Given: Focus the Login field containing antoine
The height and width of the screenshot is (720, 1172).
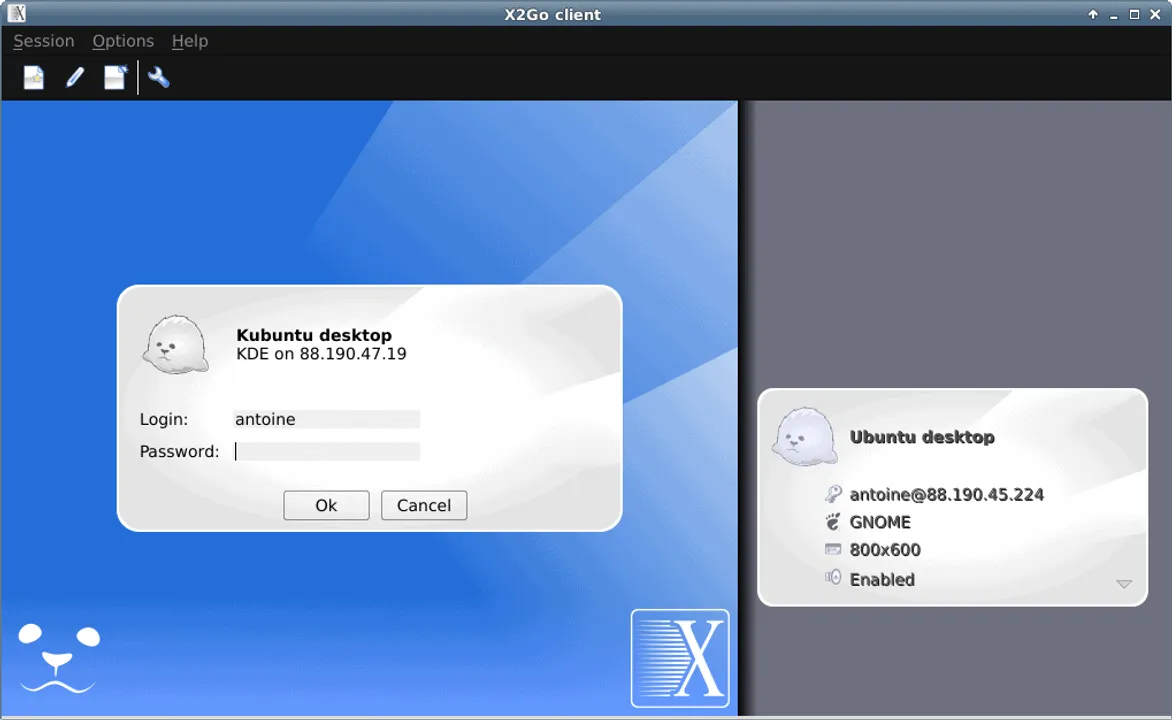Looking at the screenshot, I should point(327,419).
